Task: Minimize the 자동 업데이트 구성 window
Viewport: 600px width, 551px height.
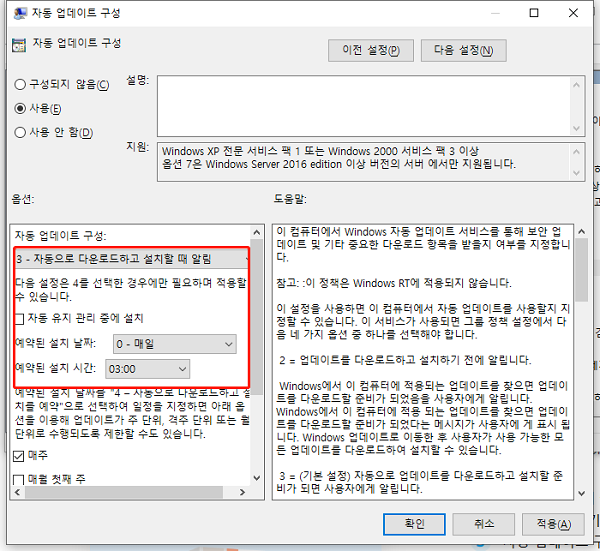Action: (x=495, y=13)
